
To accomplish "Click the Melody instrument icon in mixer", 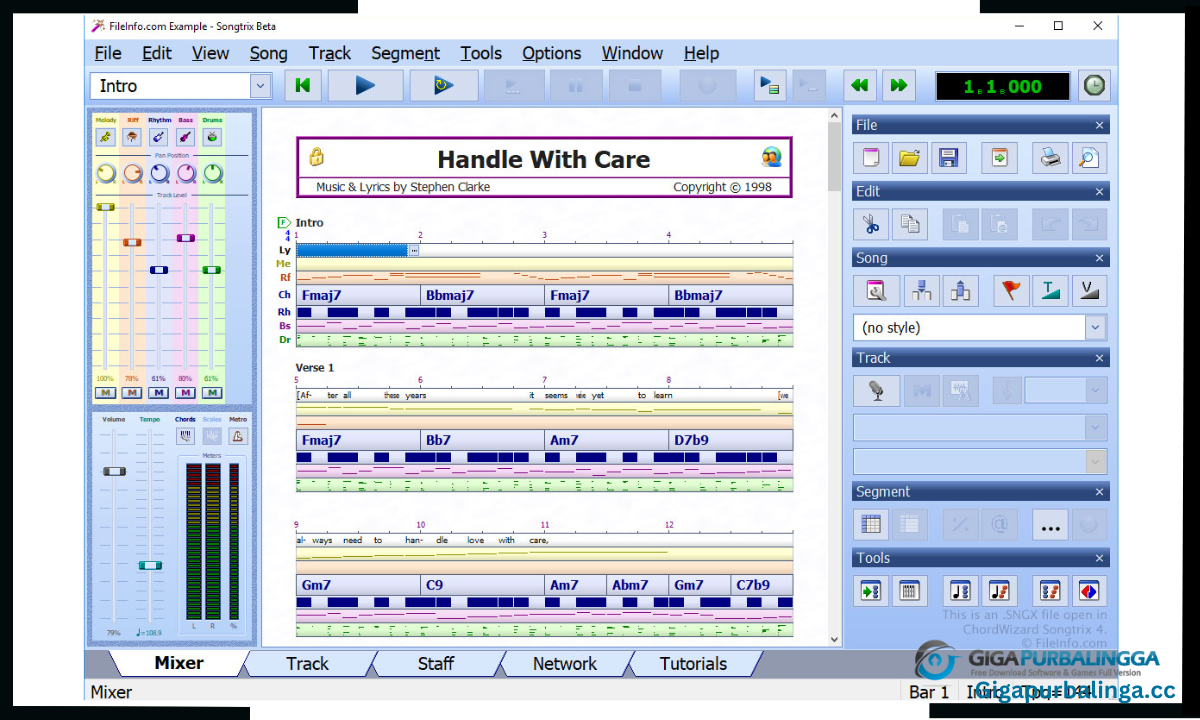I will (x=106, y=137).
